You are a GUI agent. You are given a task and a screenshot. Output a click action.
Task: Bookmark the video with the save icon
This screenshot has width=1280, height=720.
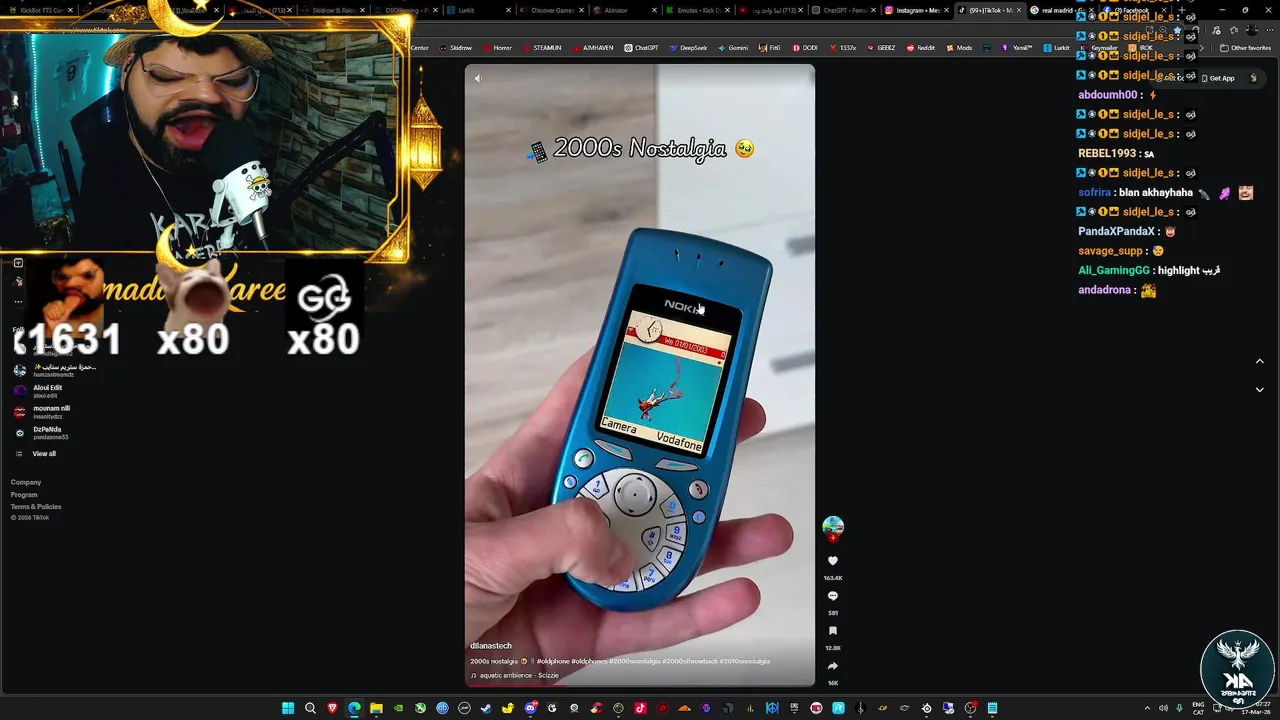click(x=833, y=631)
